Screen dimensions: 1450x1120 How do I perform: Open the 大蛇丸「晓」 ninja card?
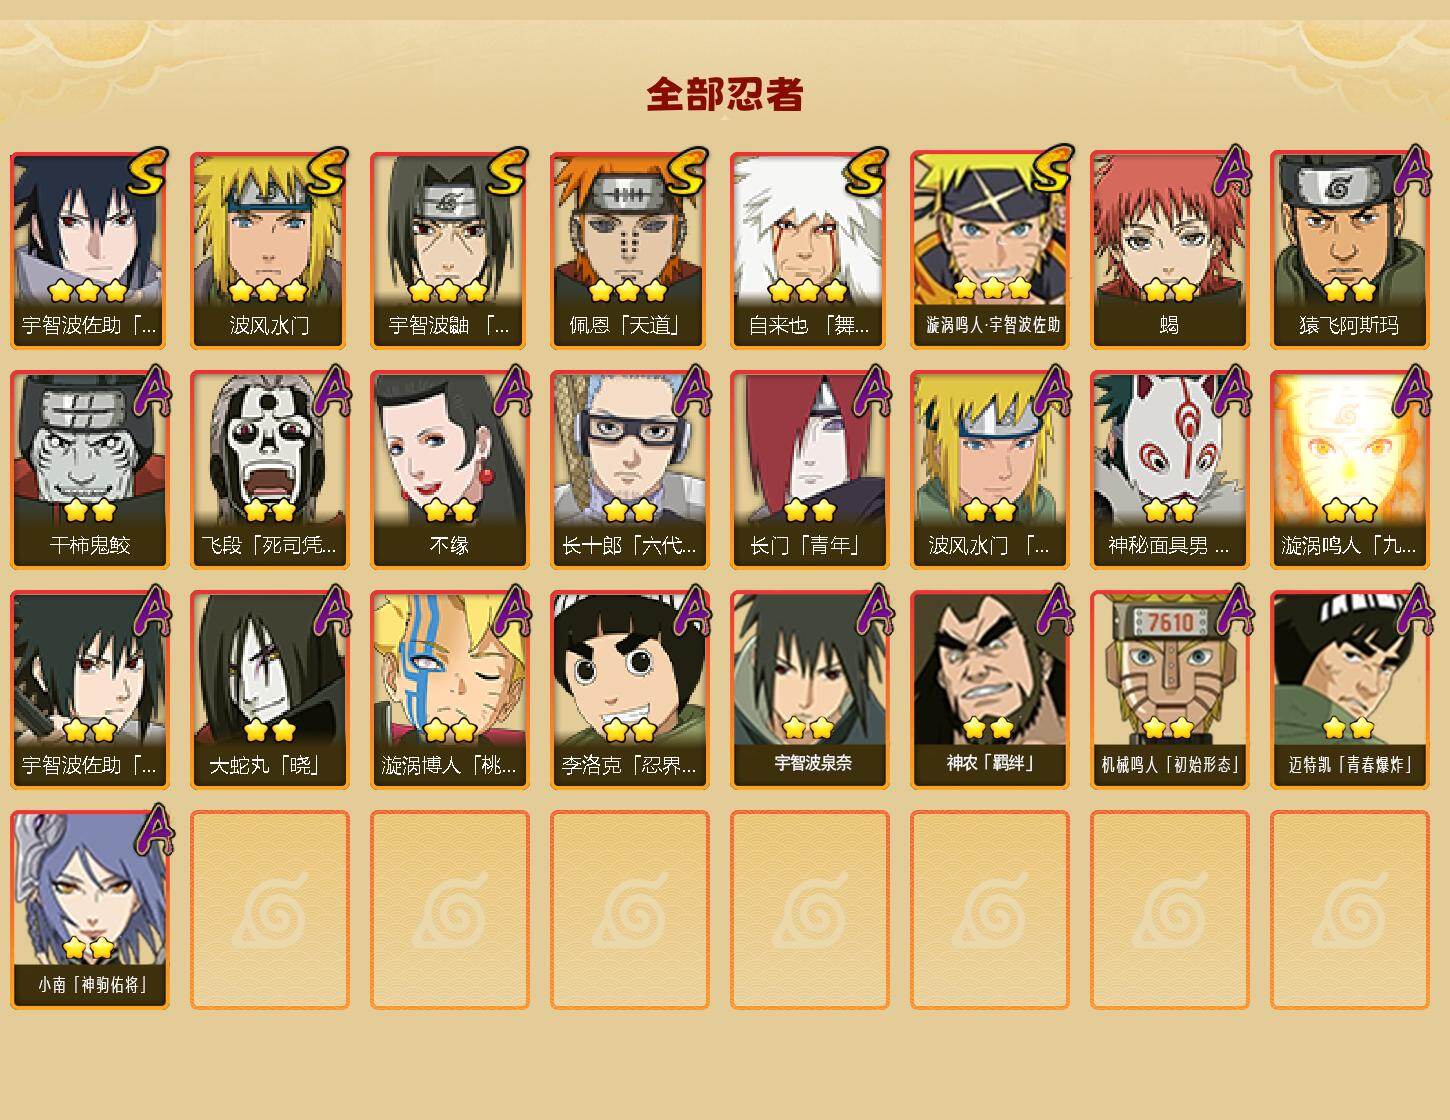270,690
